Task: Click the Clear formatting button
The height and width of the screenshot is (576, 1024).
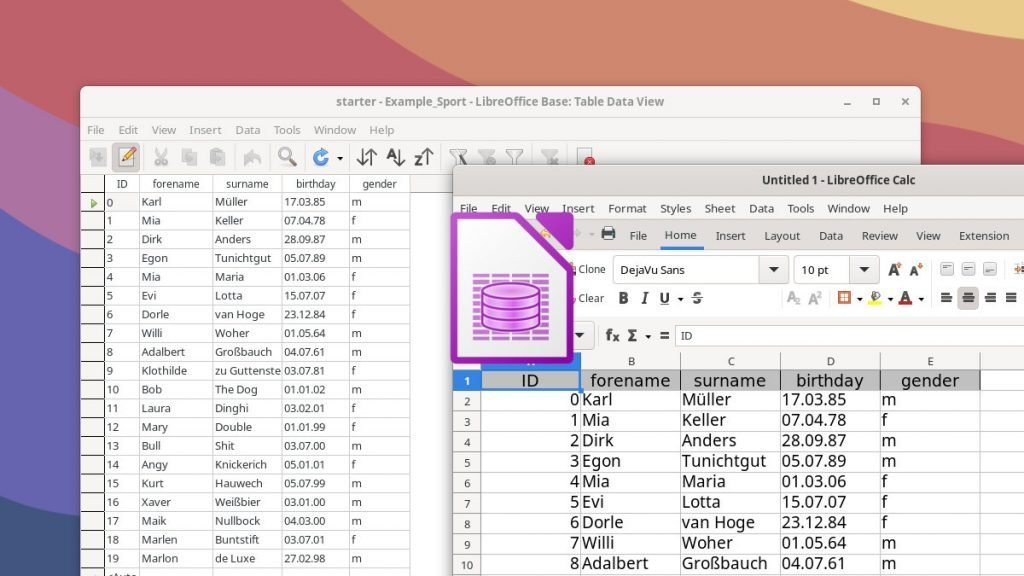Action: pos(590,298)
